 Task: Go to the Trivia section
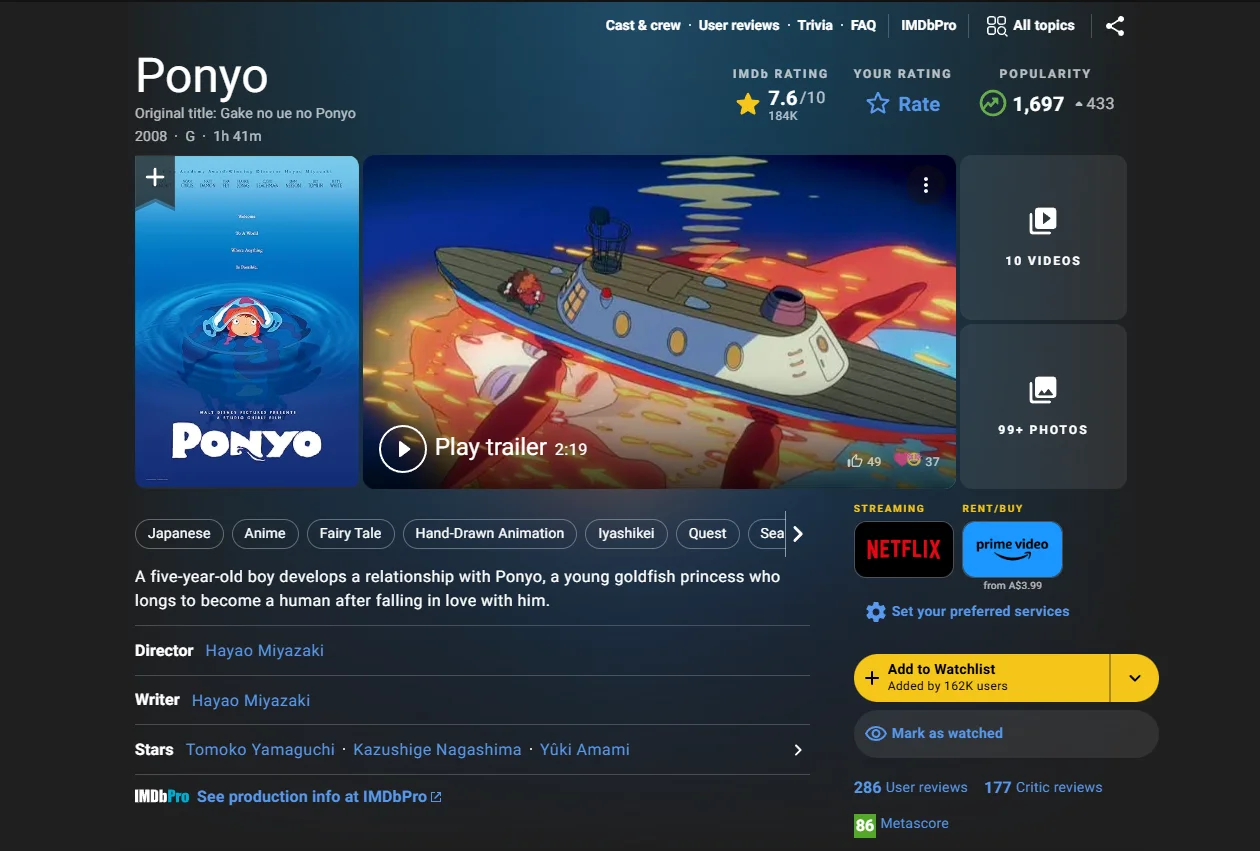click(815, 25)
